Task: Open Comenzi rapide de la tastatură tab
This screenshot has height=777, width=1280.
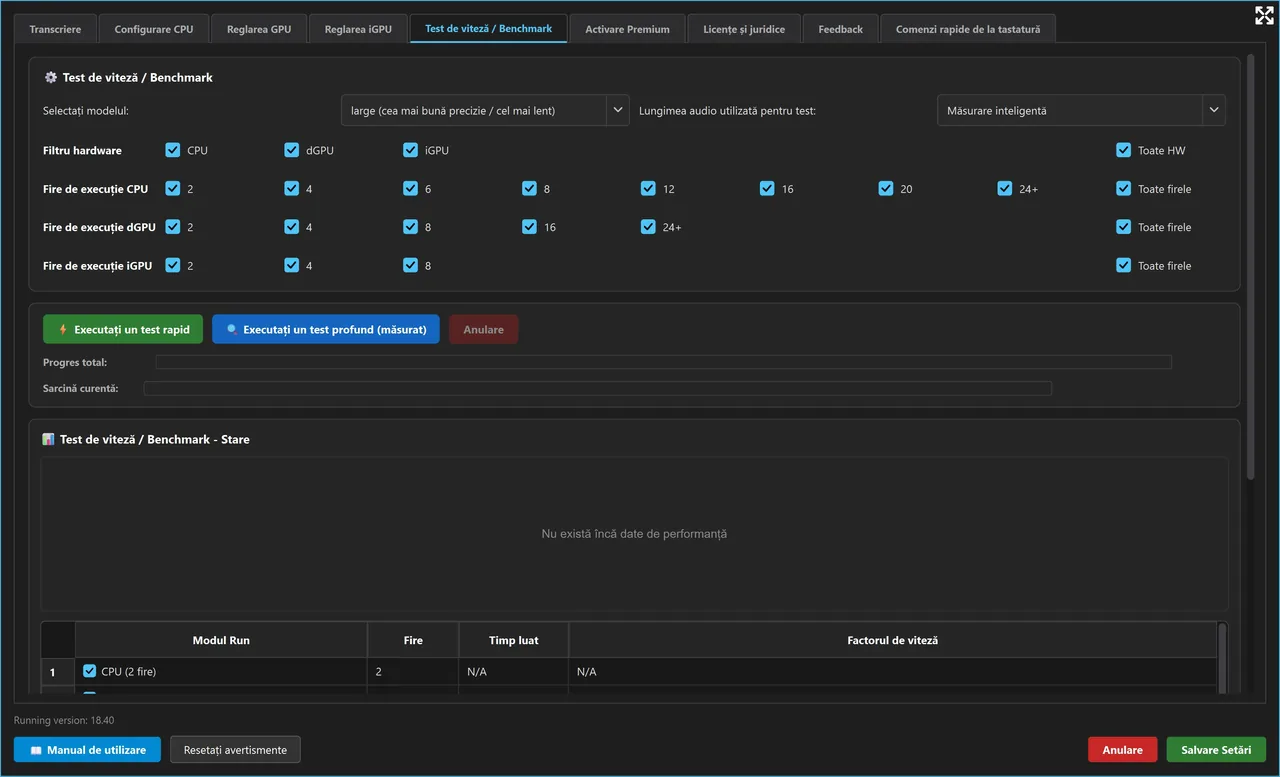Action: click(x=968, y=29)
